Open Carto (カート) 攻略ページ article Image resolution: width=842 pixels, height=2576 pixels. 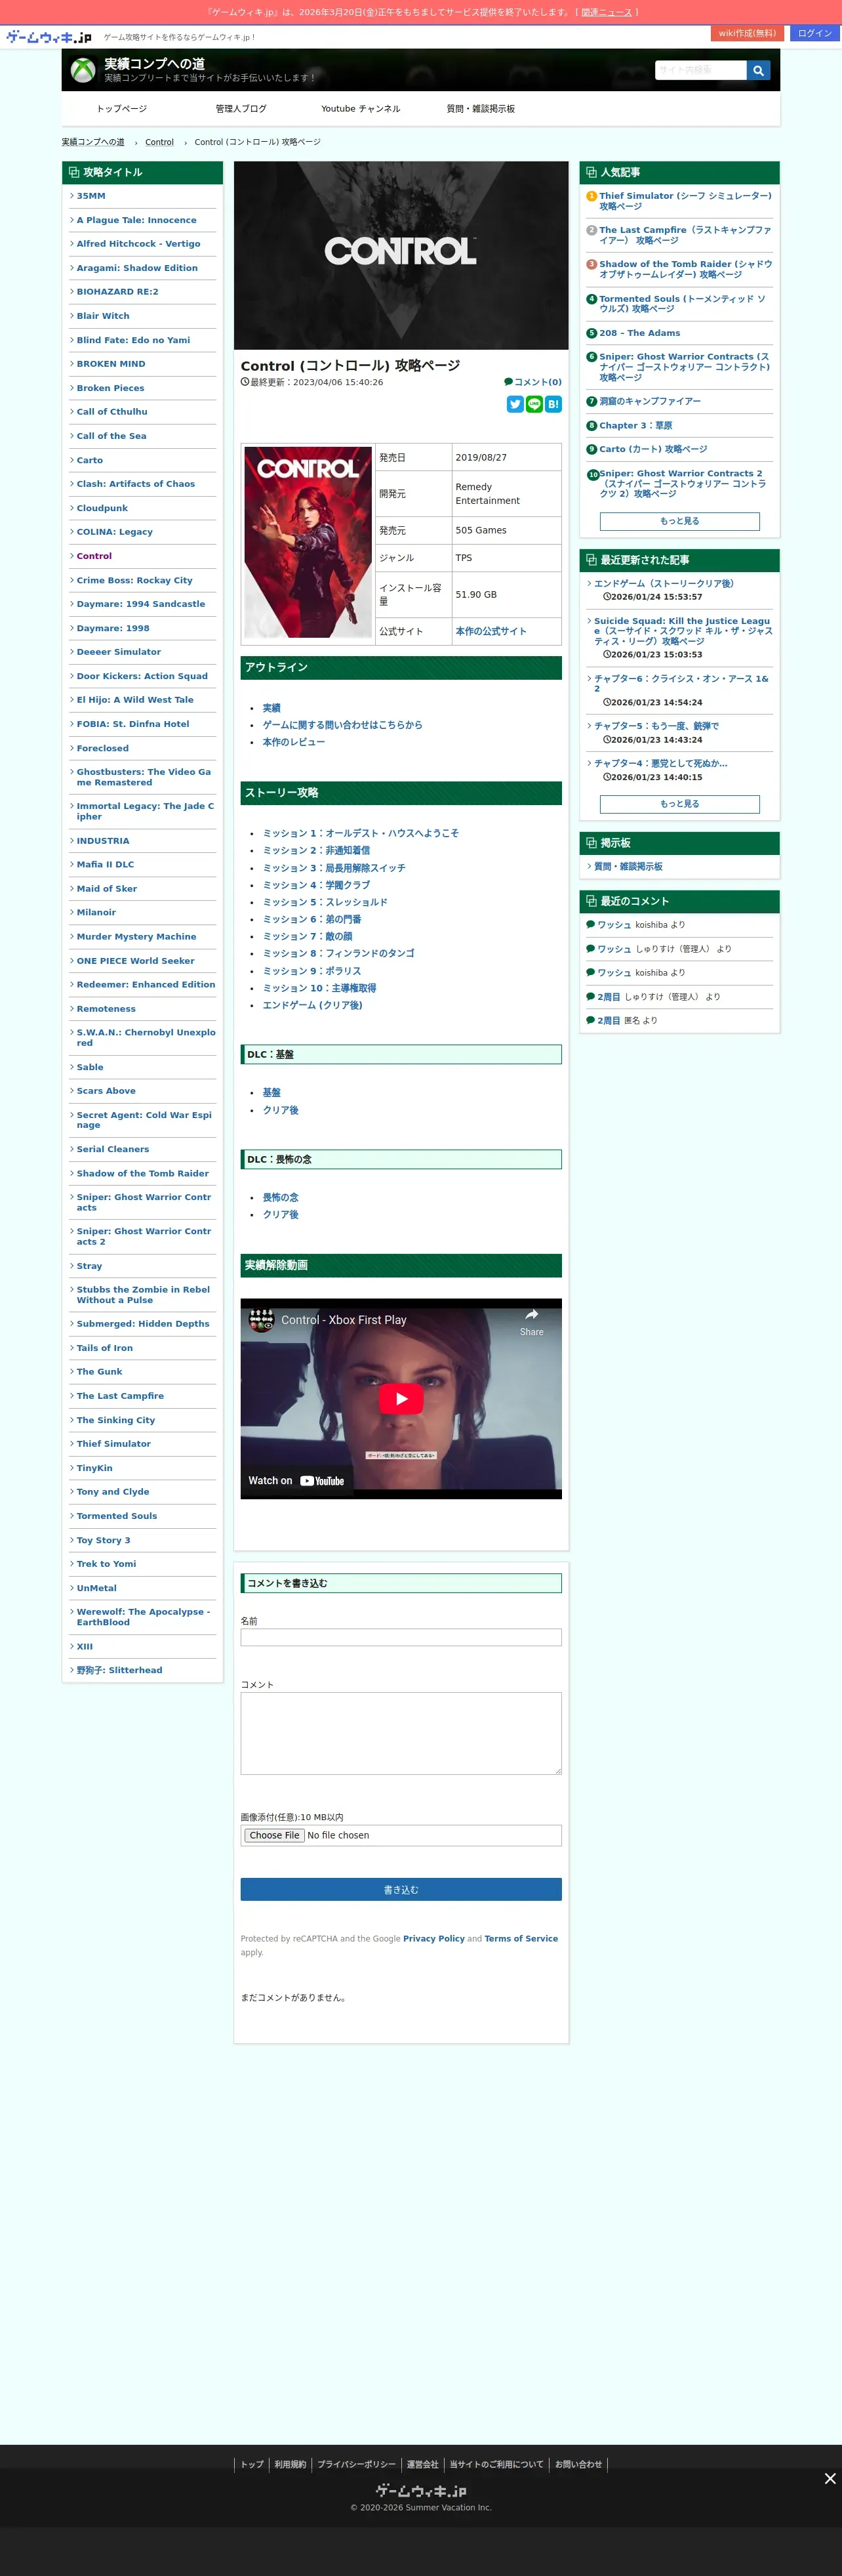pyautogui.click(x=653, y=449)
